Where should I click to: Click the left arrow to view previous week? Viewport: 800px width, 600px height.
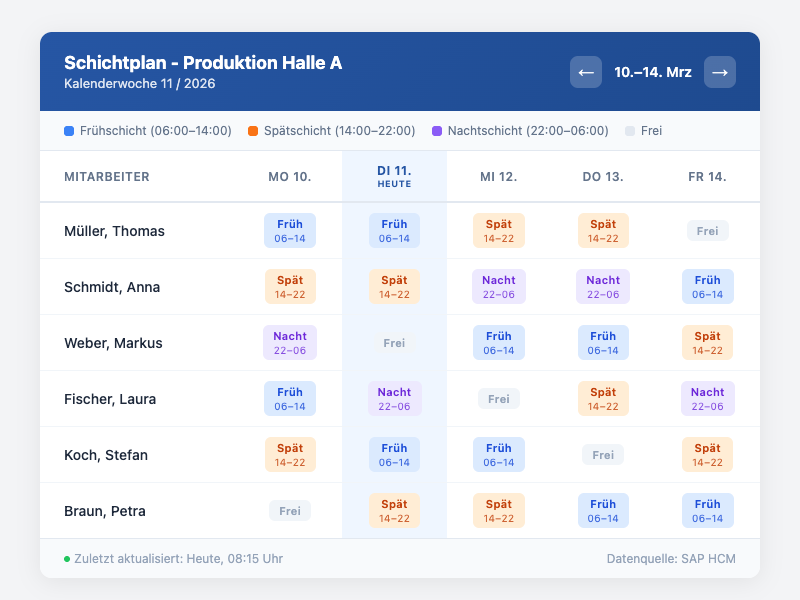(586, 71)
